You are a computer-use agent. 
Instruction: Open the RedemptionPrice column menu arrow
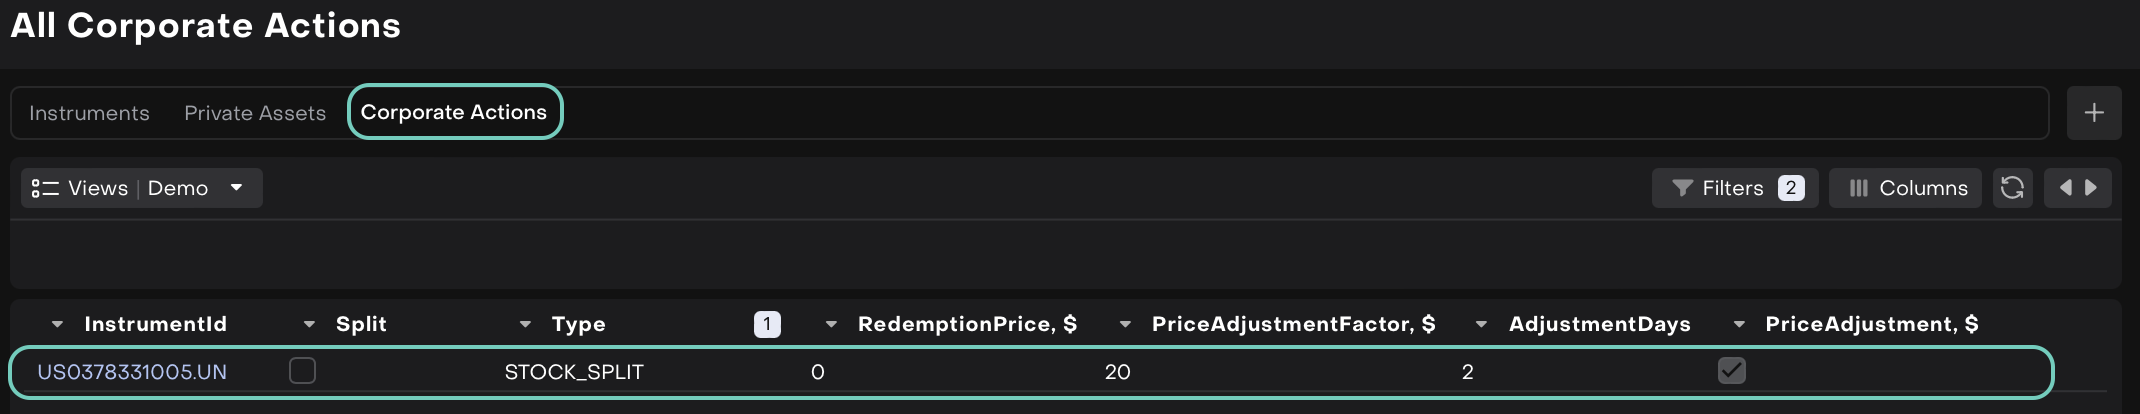click(831, 324)
